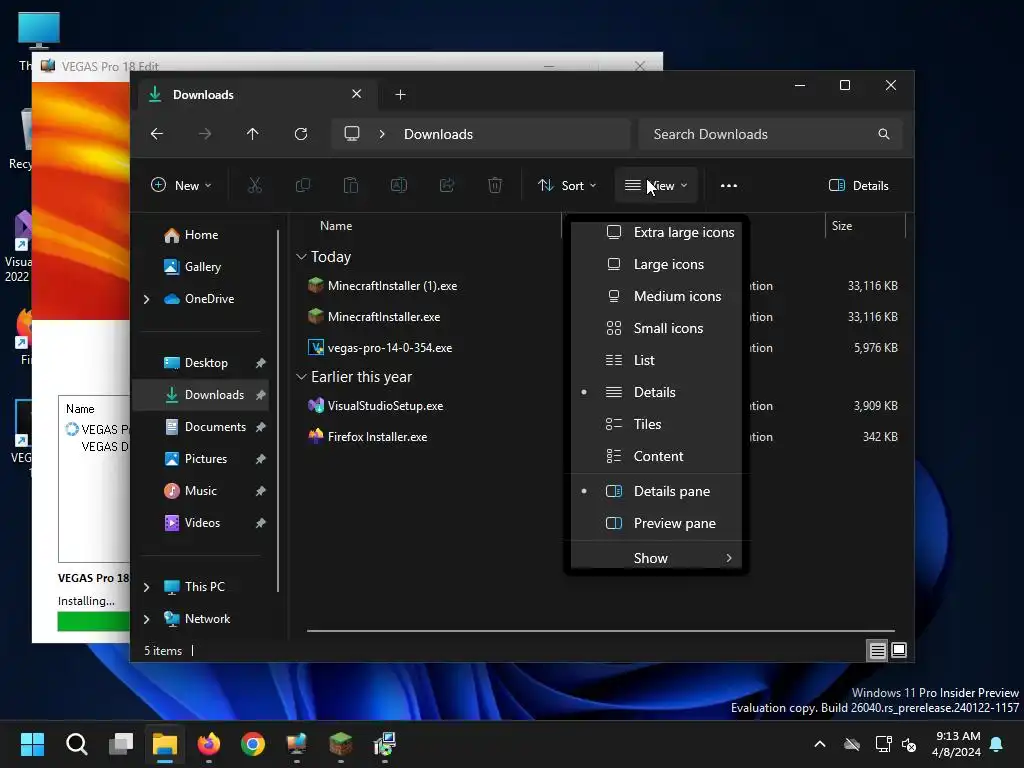
Task: Switch to details view status bar icon
Action: 877,650
